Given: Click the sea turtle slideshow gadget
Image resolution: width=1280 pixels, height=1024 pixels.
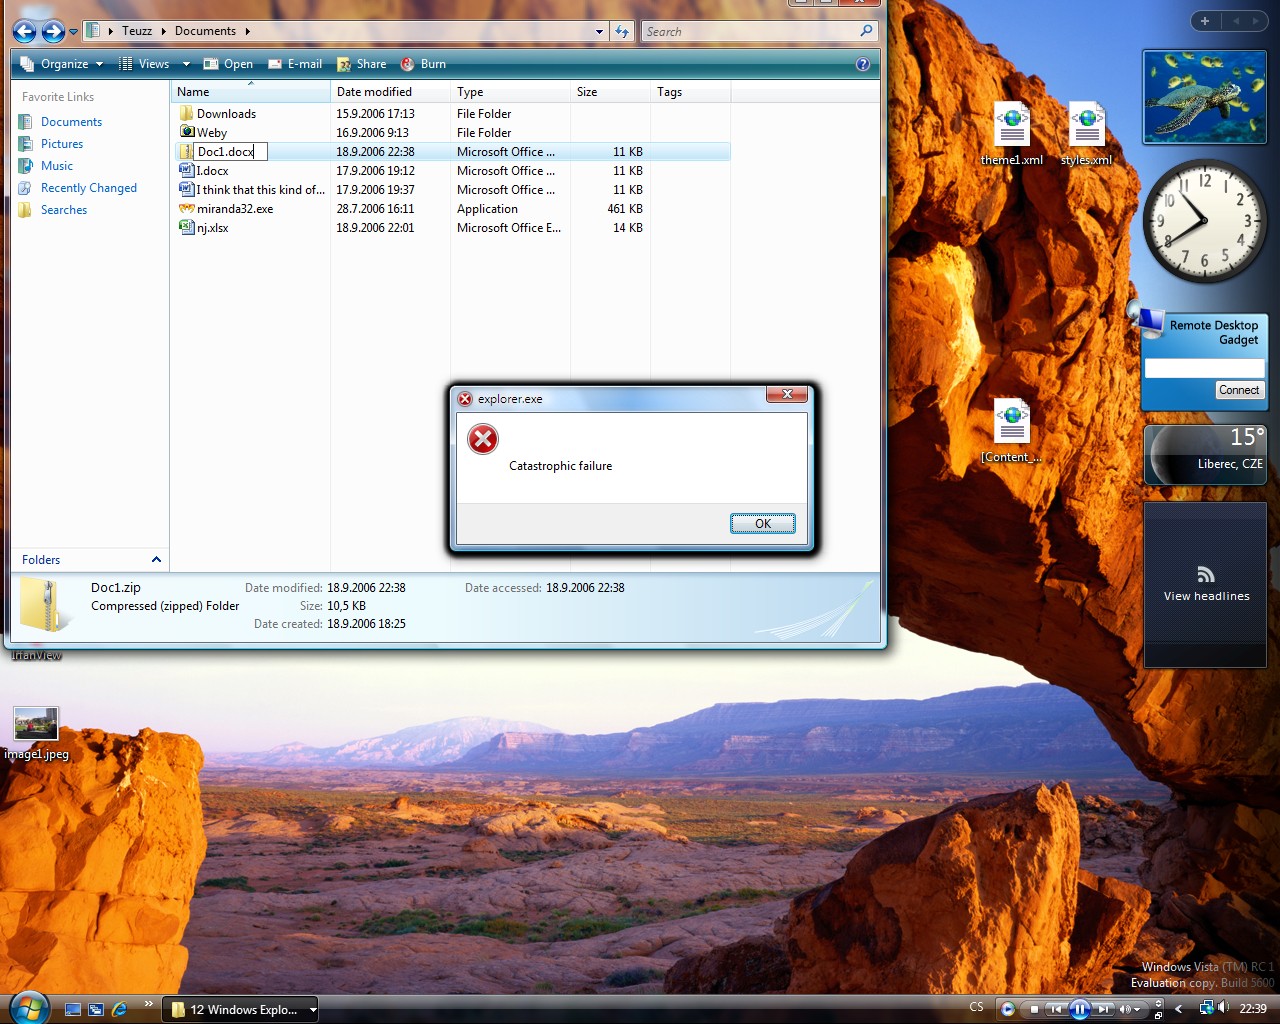Looking at the screenshot, I should [x=1205, y=97].
